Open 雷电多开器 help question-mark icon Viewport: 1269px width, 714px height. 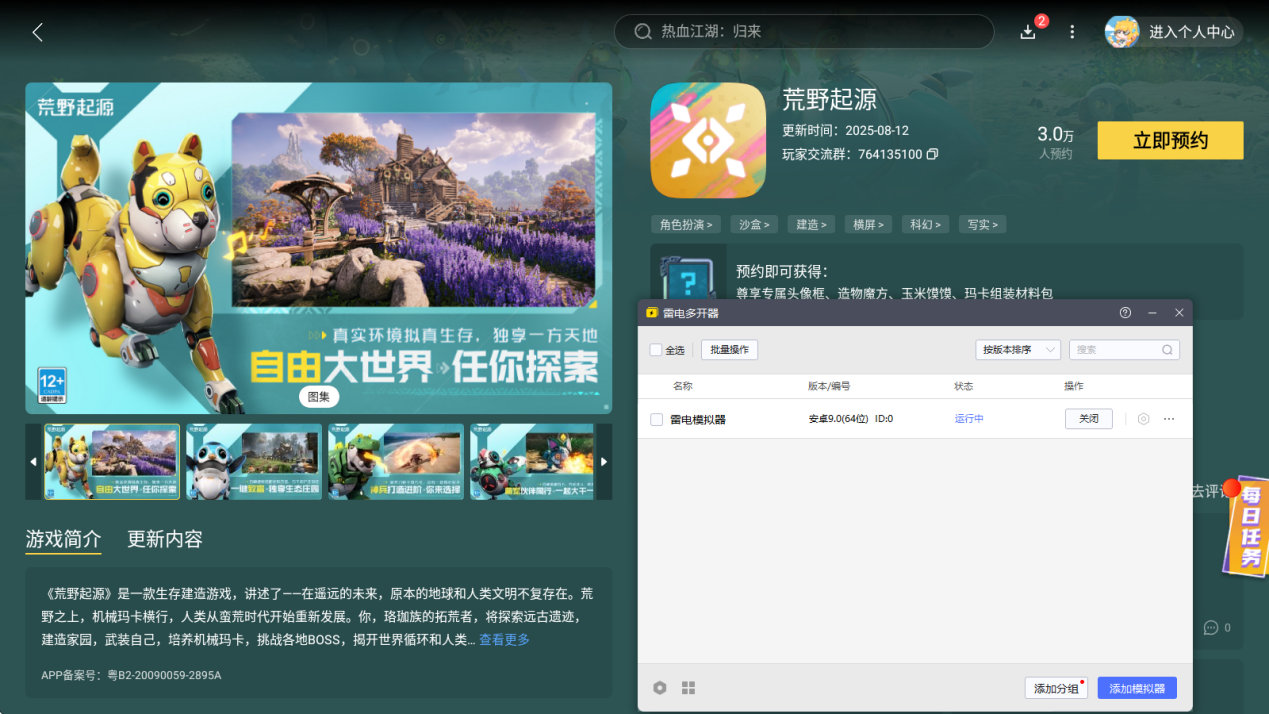pos(1125,313)
